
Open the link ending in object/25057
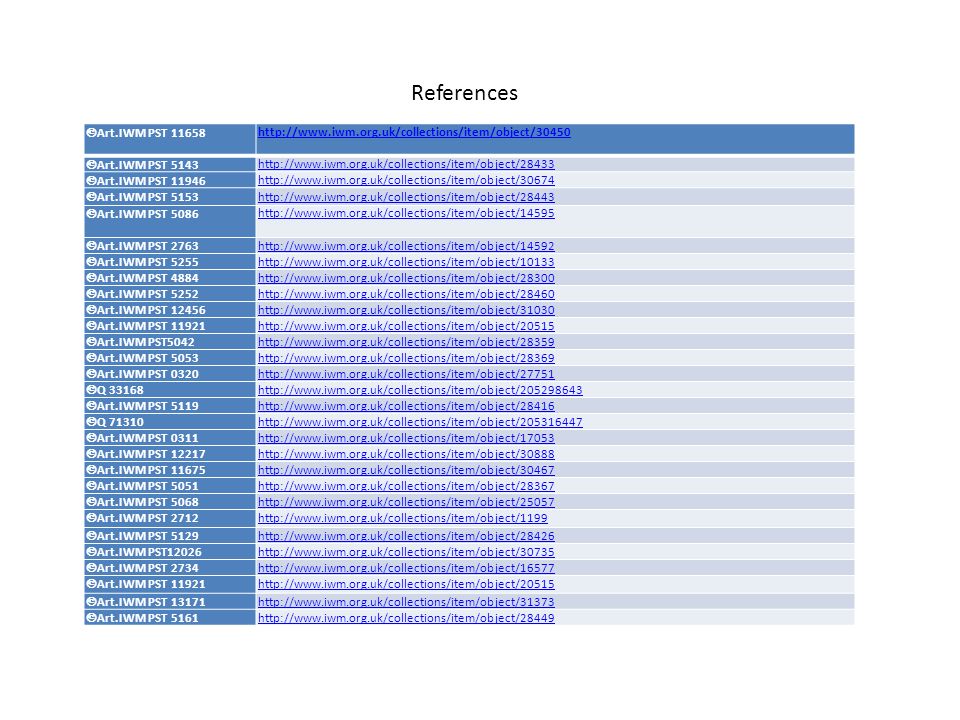[x=406, y=502]
